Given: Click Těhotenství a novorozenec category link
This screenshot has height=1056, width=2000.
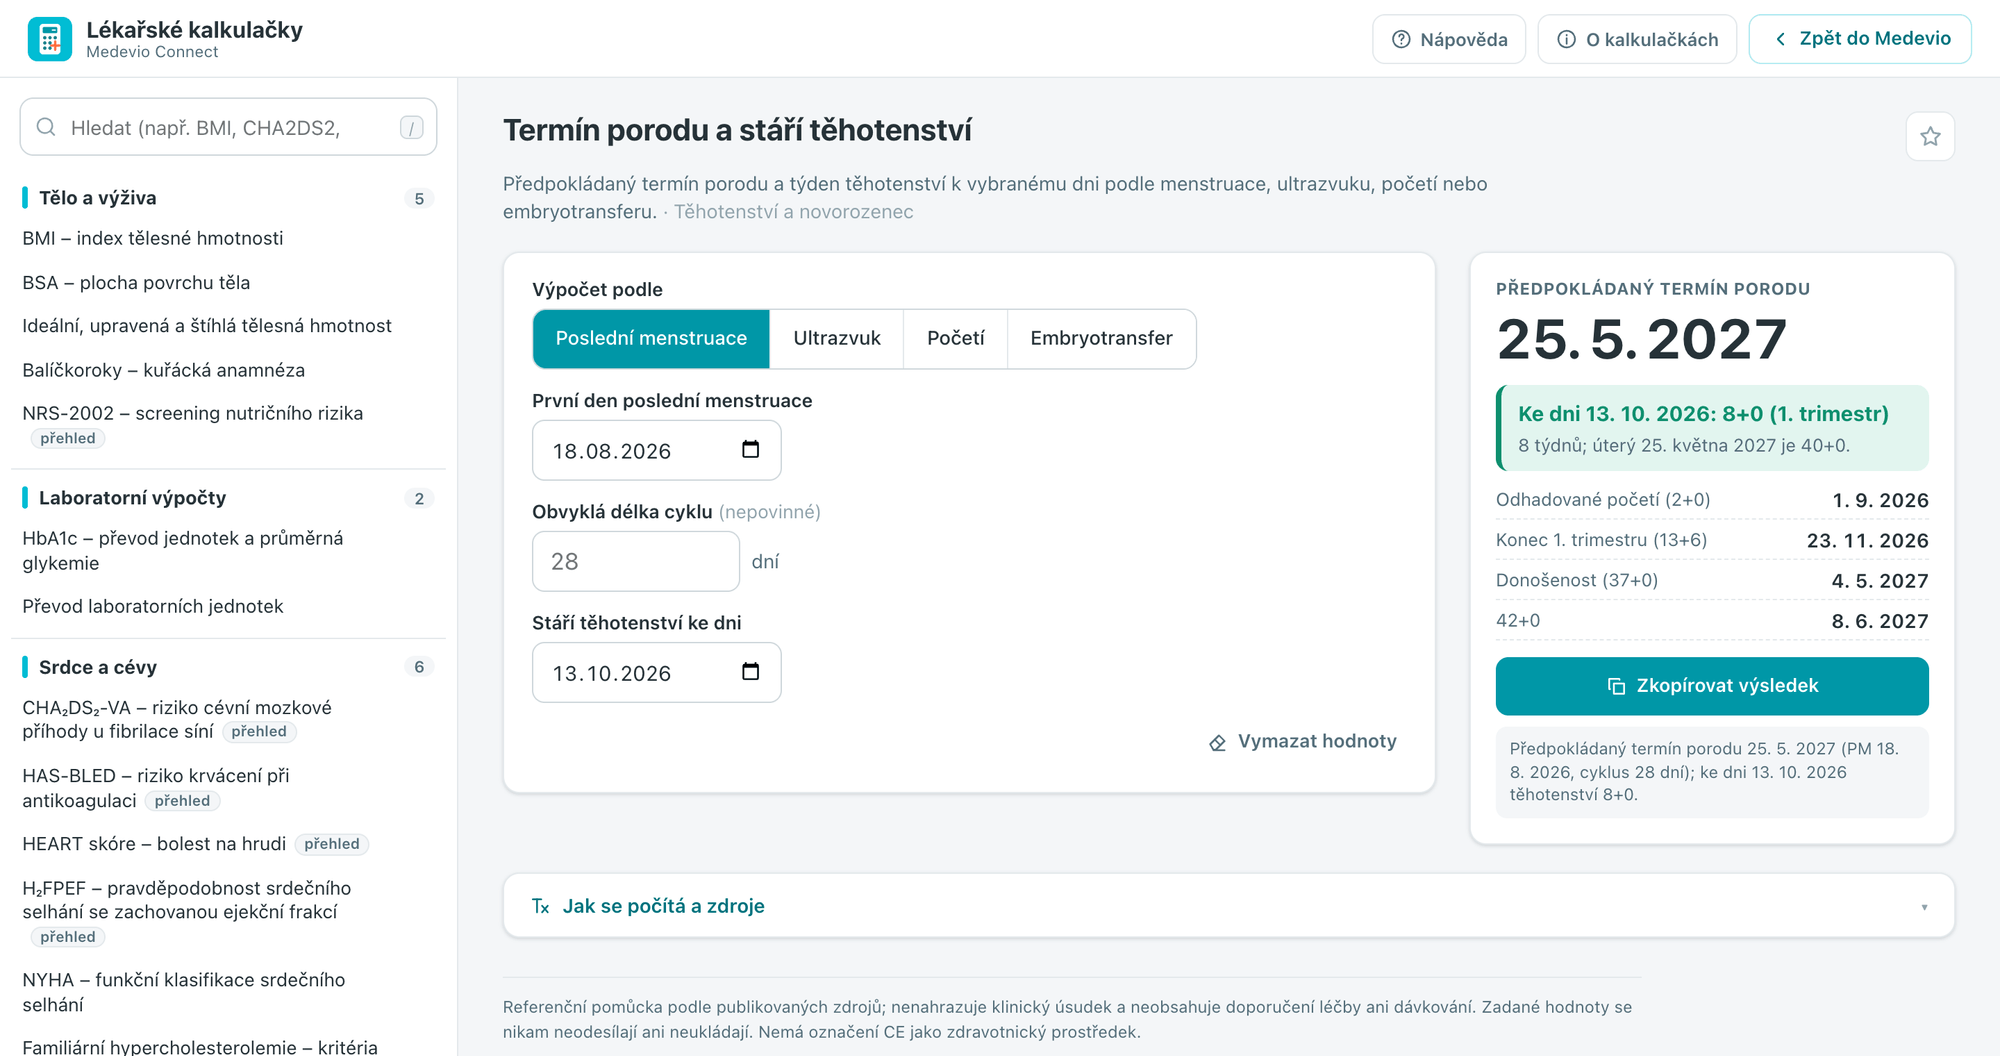Looking at the screenshot, I should [x=793, y=212].
